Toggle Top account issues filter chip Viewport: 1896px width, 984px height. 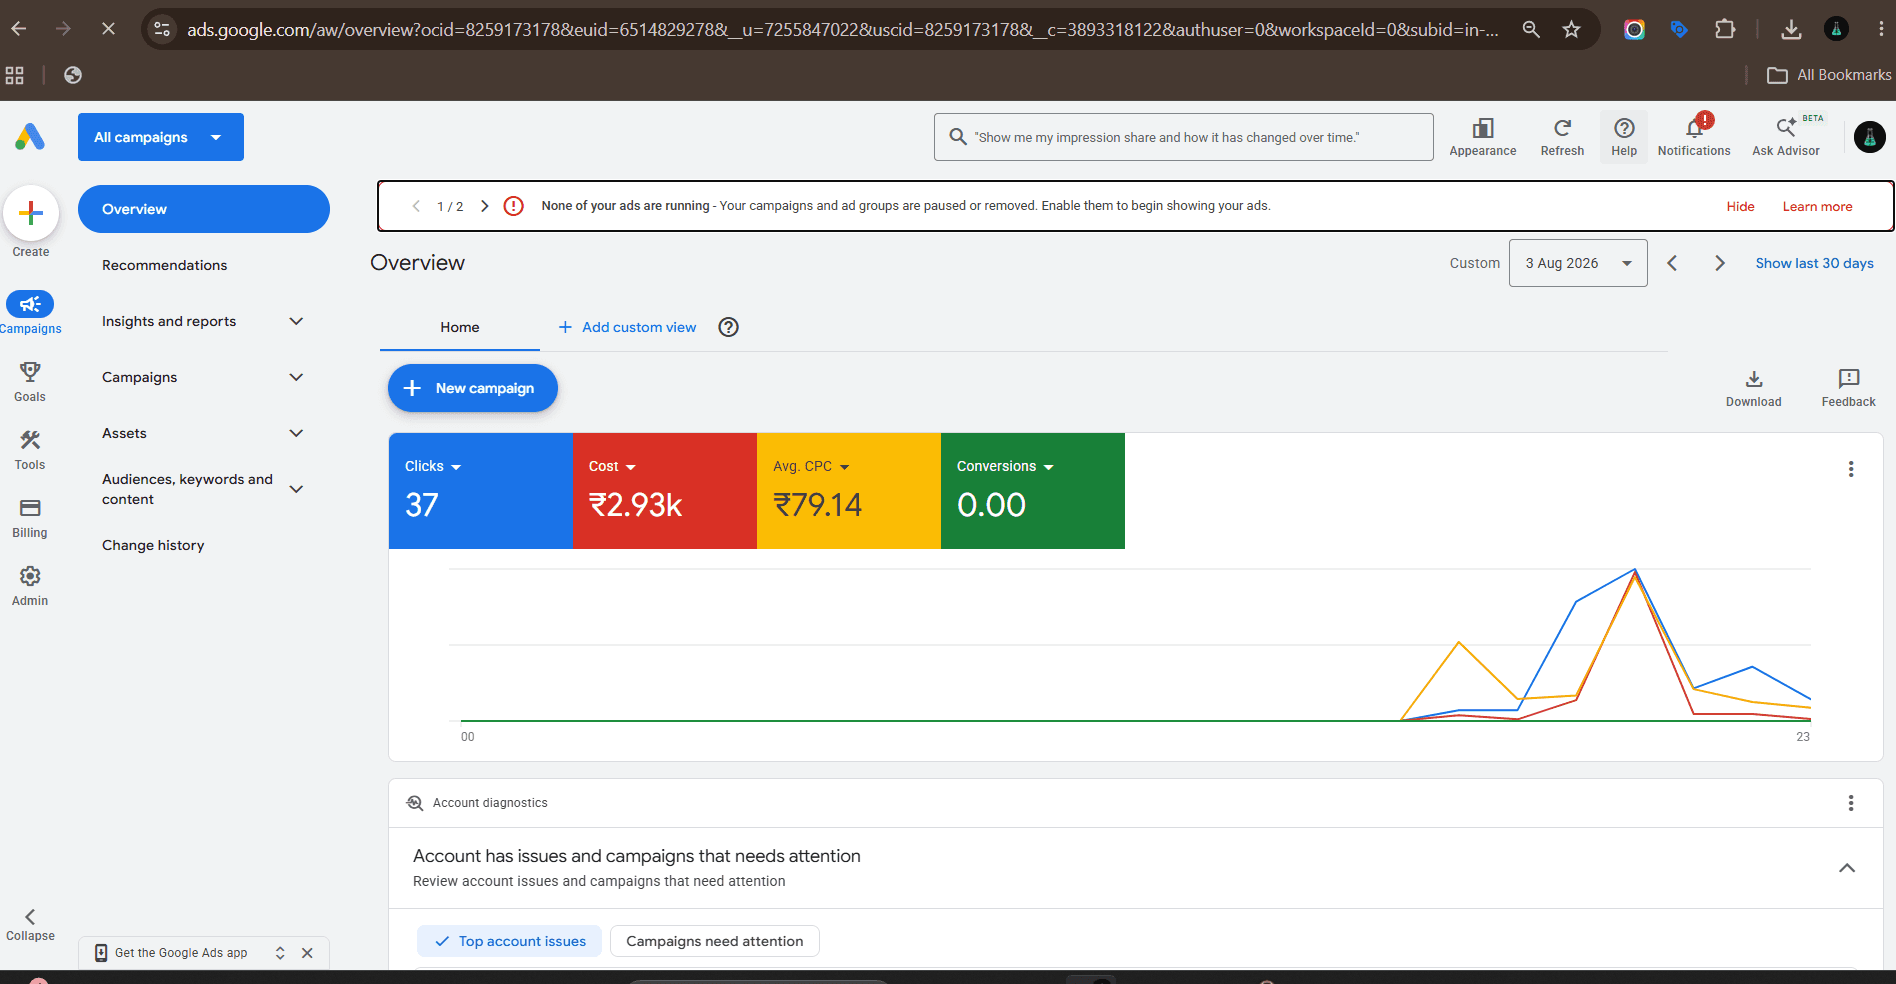(510, 941)
